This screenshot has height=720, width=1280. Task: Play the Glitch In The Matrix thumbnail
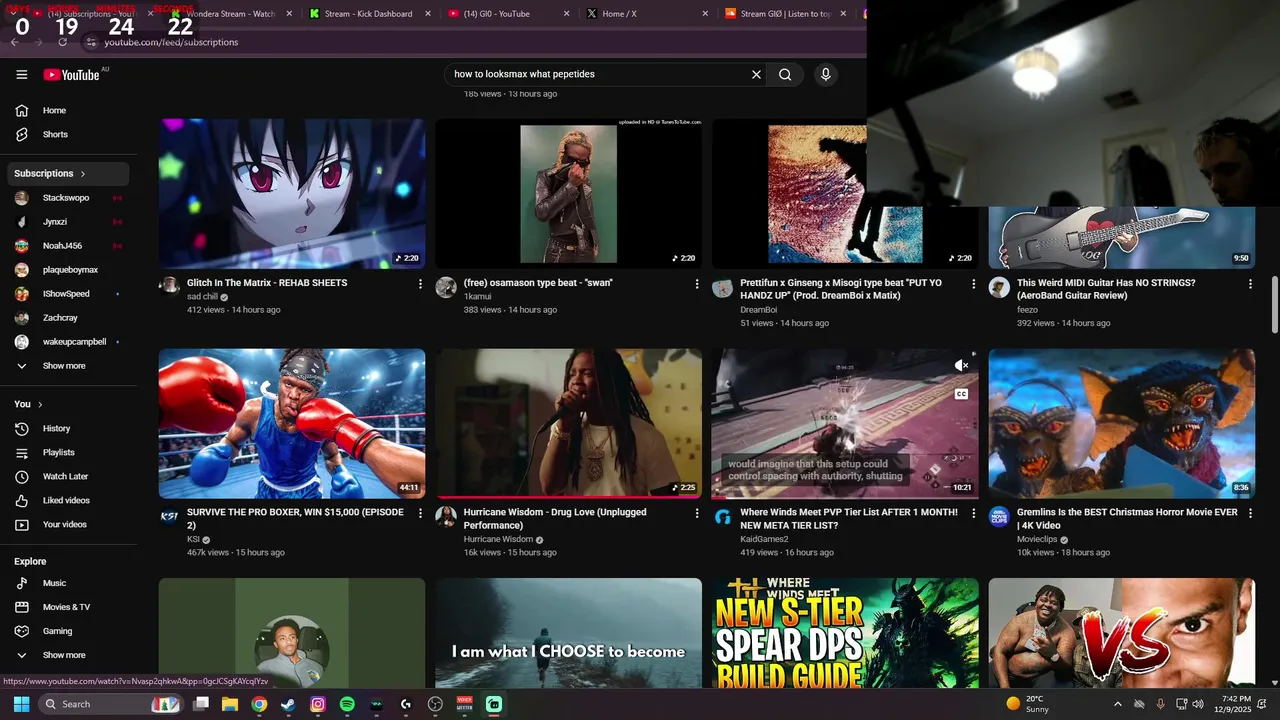[292, 194]
